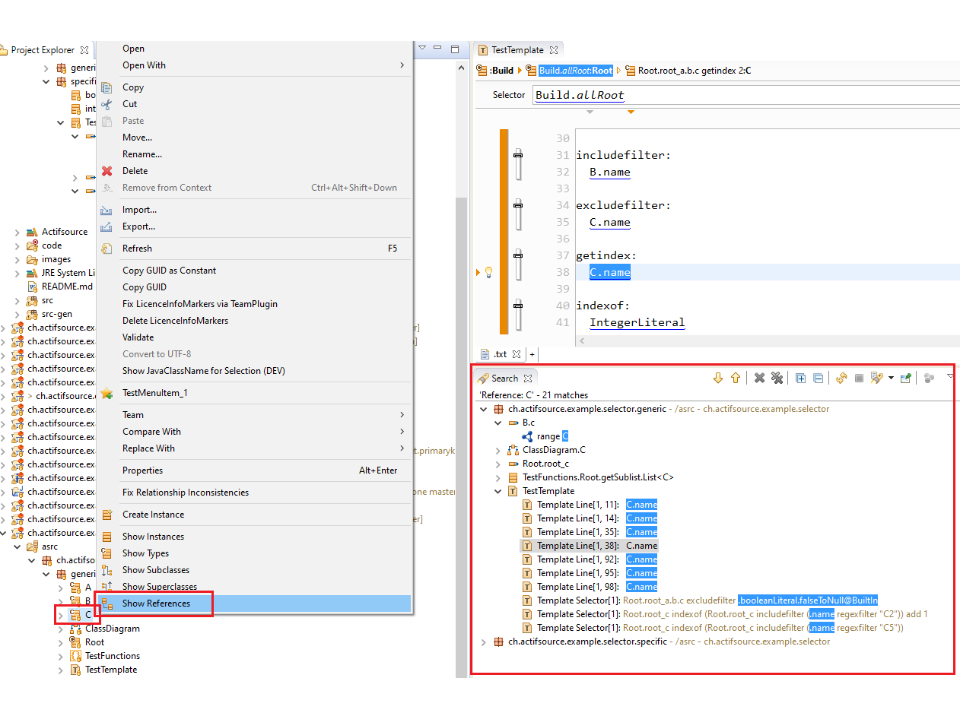Screen dimensions: 960x720
Task: Expand ClassDiagram.C in search results
Action: click(x=499, y=450)
